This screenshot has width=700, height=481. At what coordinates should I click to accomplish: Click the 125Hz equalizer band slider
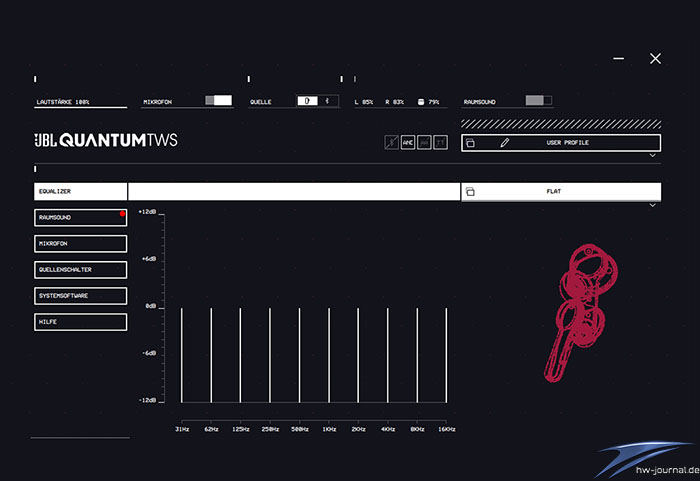240,355
